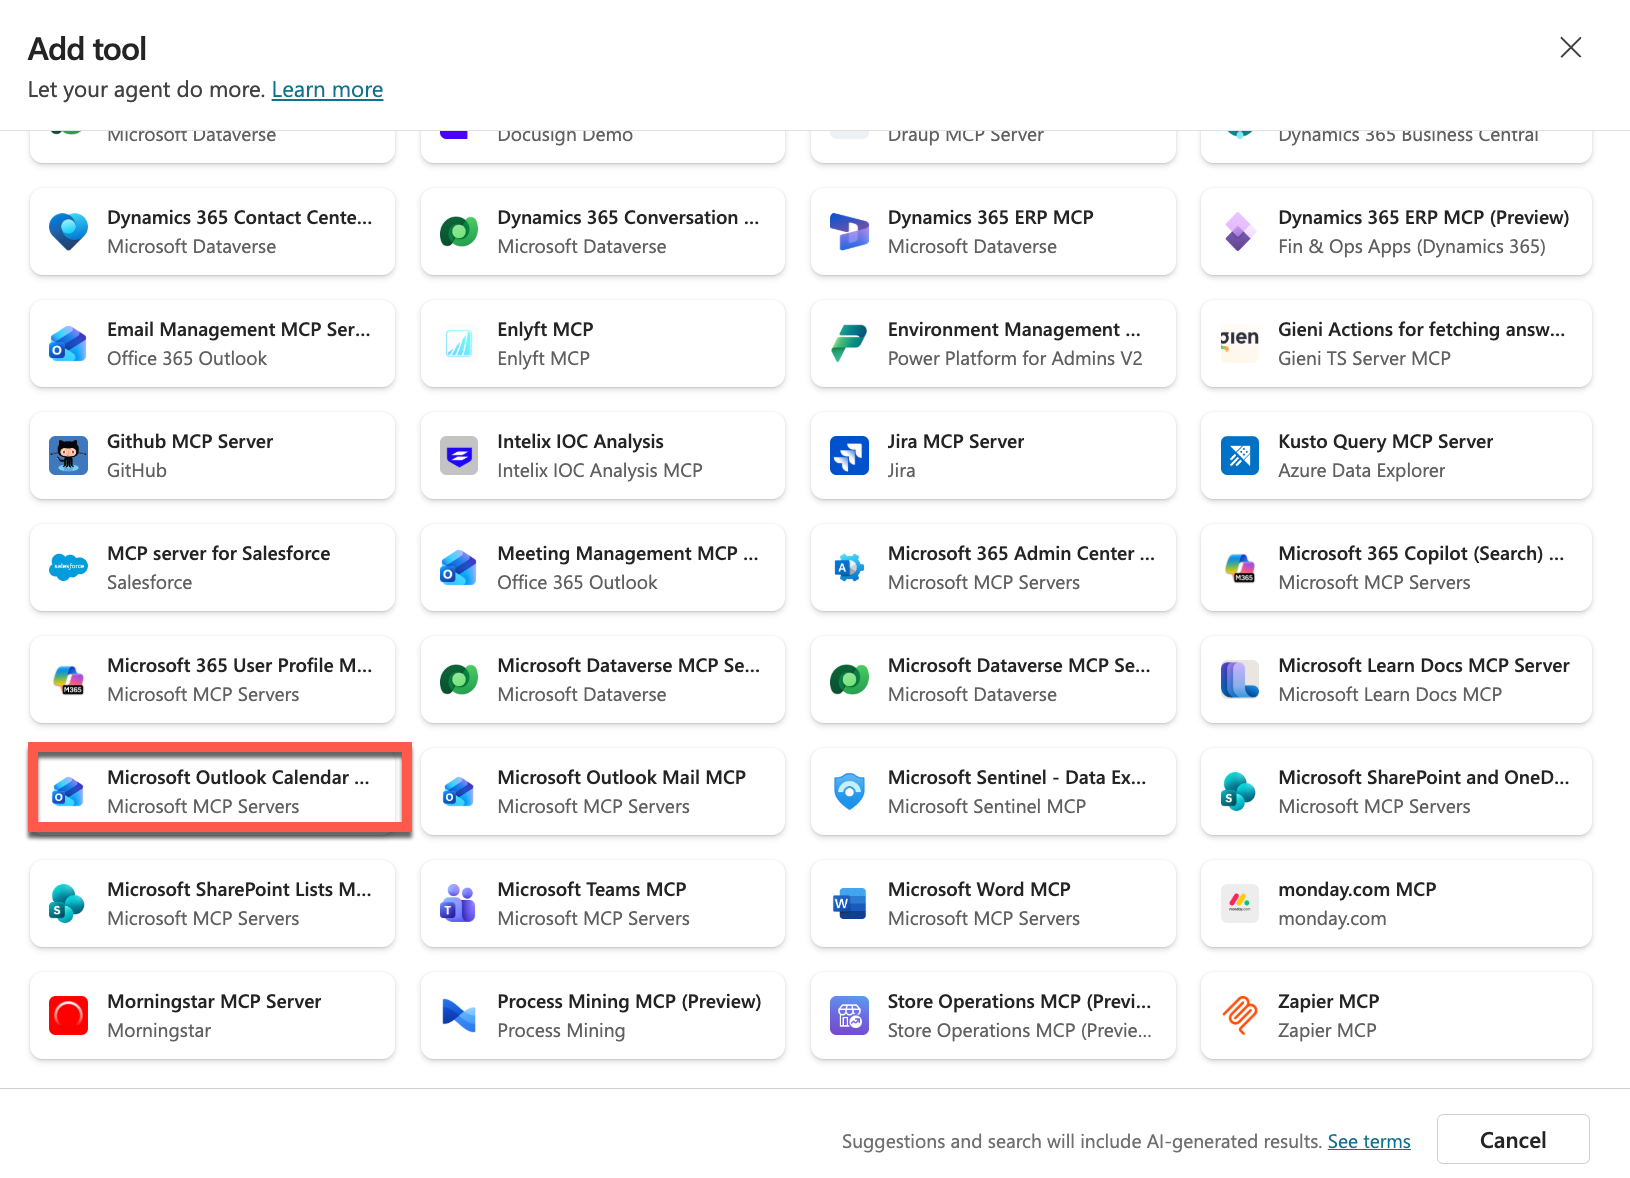
Task: Click the See terms link
Action: (1369, 1140)
